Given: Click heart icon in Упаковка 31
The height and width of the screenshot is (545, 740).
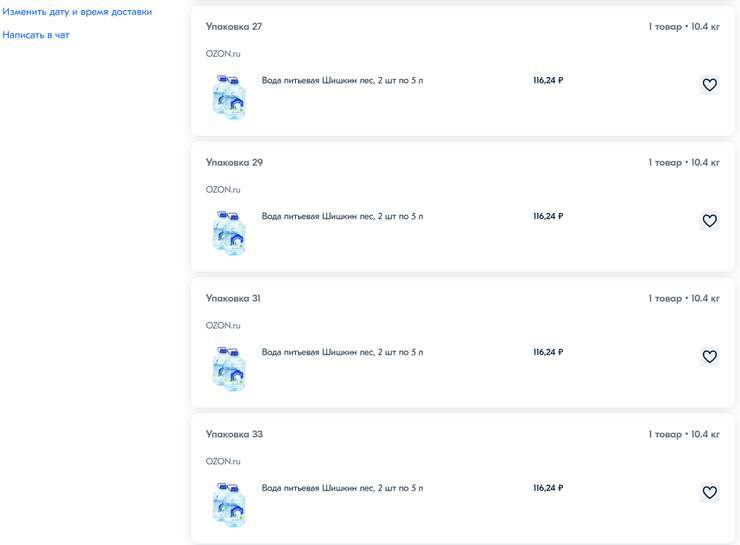Looking at the screenshot, I should point(709,357).
